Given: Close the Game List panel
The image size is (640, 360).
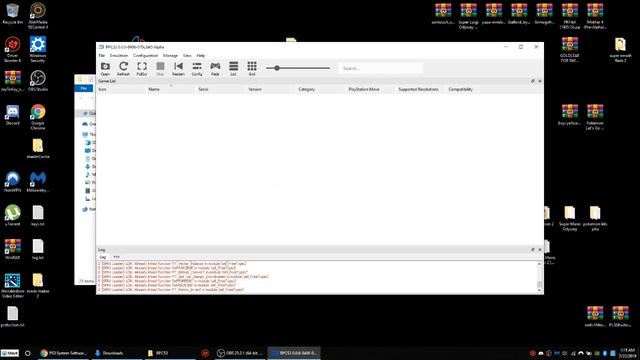Looking at the screenshot, I should click(x=540, y=81).
